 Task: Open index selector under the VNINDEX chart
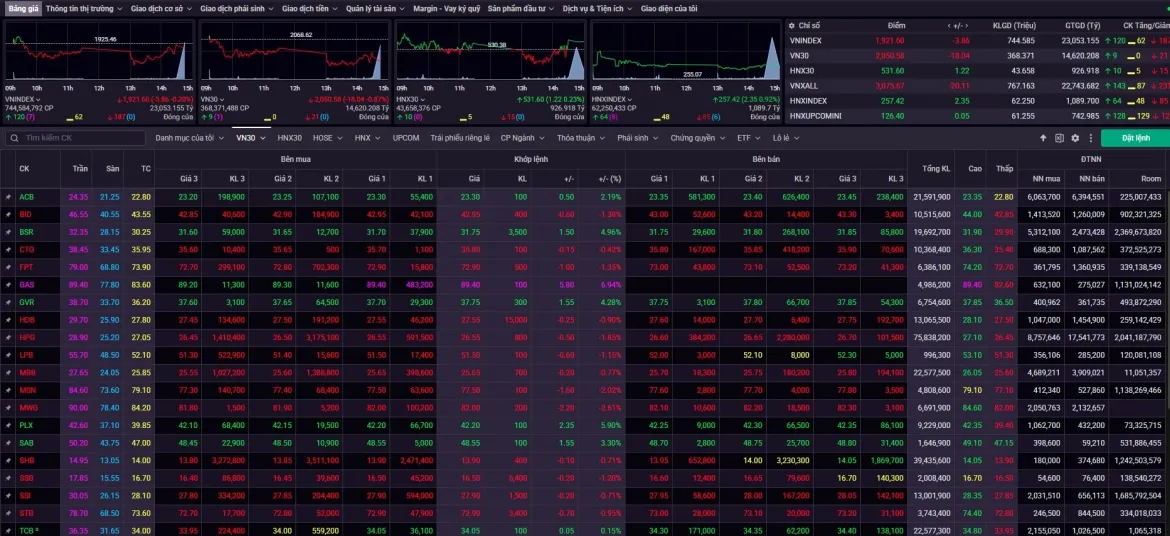[x=22, y=99]
